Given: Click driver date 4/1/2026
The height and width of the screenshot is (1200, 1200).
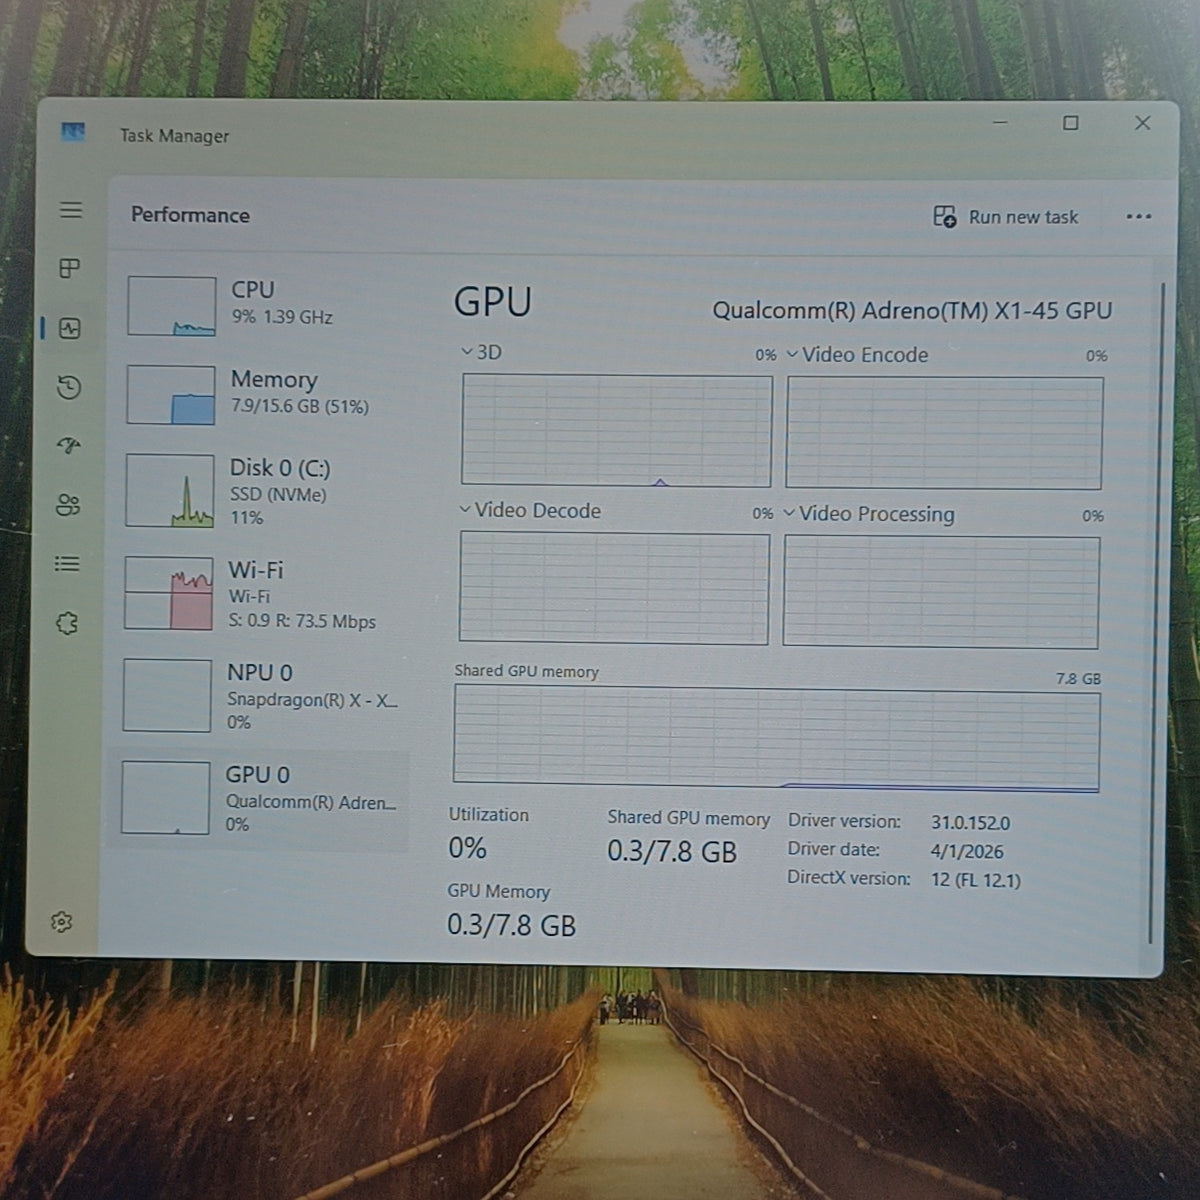Looking at the screenshot, I should tap(966, 852).
